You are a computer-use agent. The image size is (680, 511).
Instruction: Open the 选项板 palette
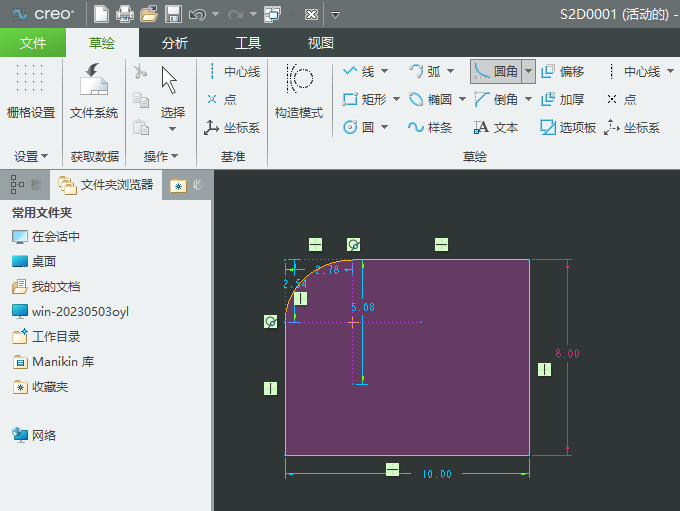(x=568, y=127)
